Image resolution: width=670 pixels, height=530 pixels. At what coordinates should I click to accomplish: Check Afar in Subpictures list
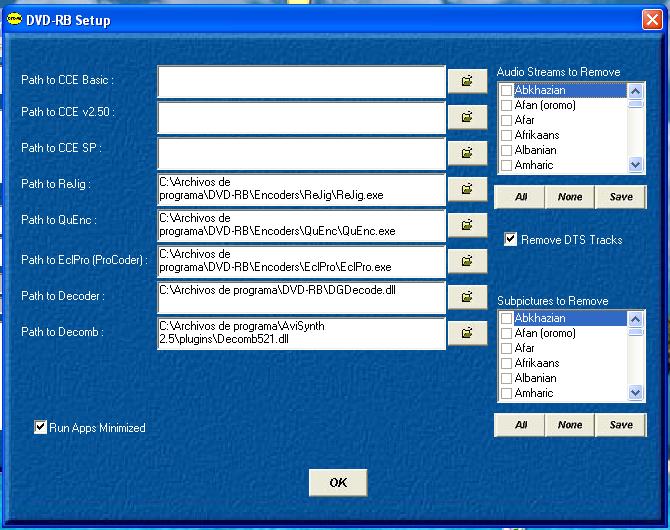click(x=506, y=348)
